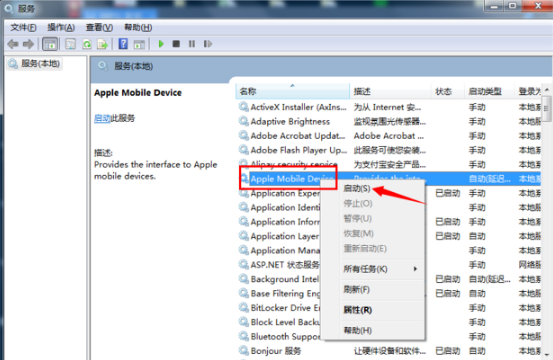553x360 pixels.
Task: Click the vertical scrollbar thumb of list
Action: click(547, 109)
